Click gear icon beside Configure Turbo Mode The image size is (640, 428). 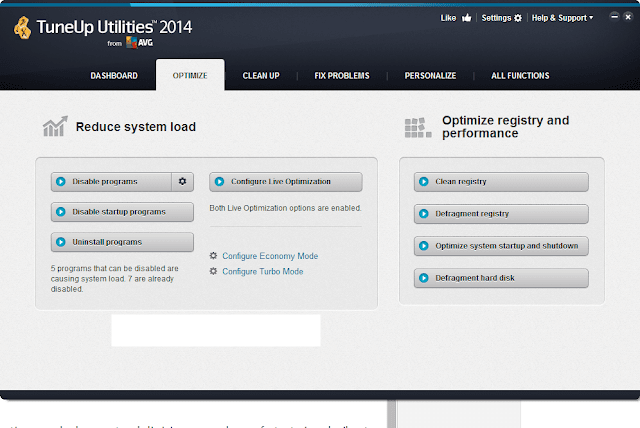pos(213,271)
